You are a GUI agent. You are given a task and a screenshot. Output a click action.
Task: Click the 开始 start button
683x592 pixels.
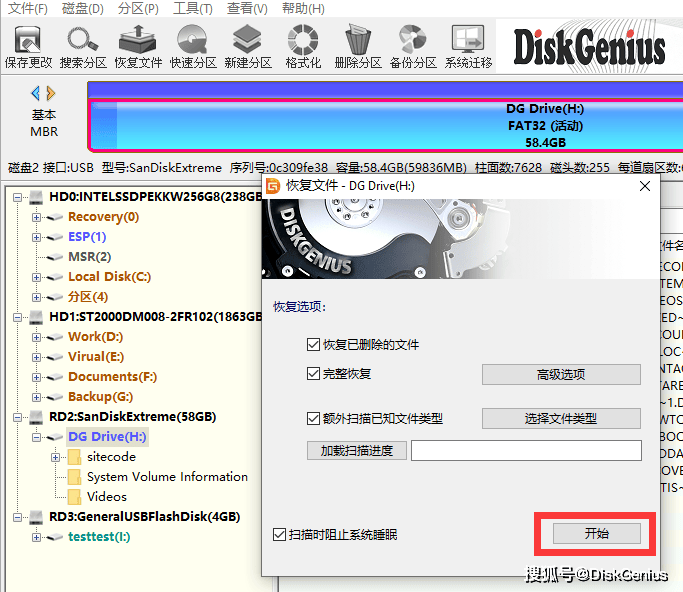coord(596,534)
